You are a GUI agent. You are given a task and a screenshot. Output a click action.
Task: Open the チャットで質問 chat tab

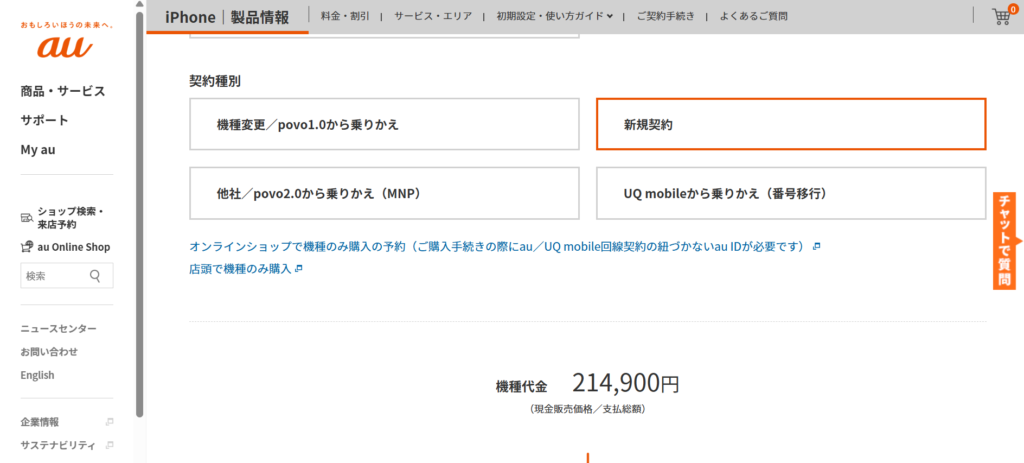click(1005, 241)
